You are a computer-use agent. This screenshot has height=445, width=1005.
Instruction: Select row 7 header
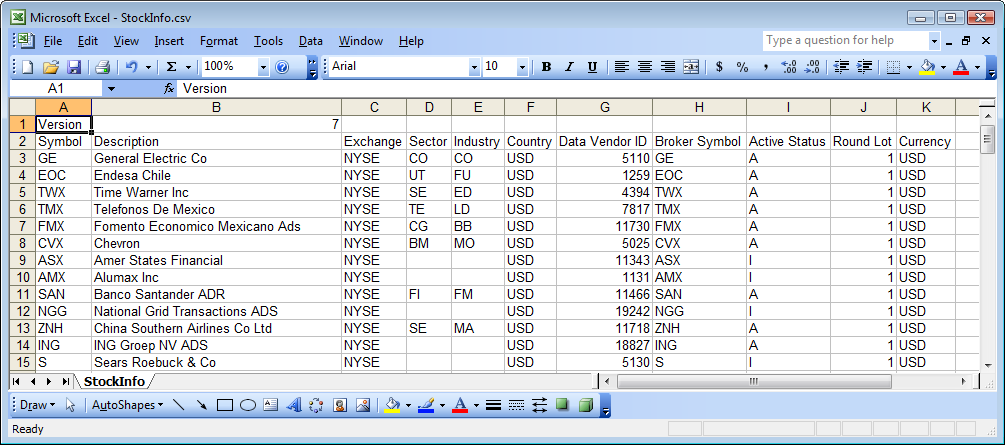(23, 226)
